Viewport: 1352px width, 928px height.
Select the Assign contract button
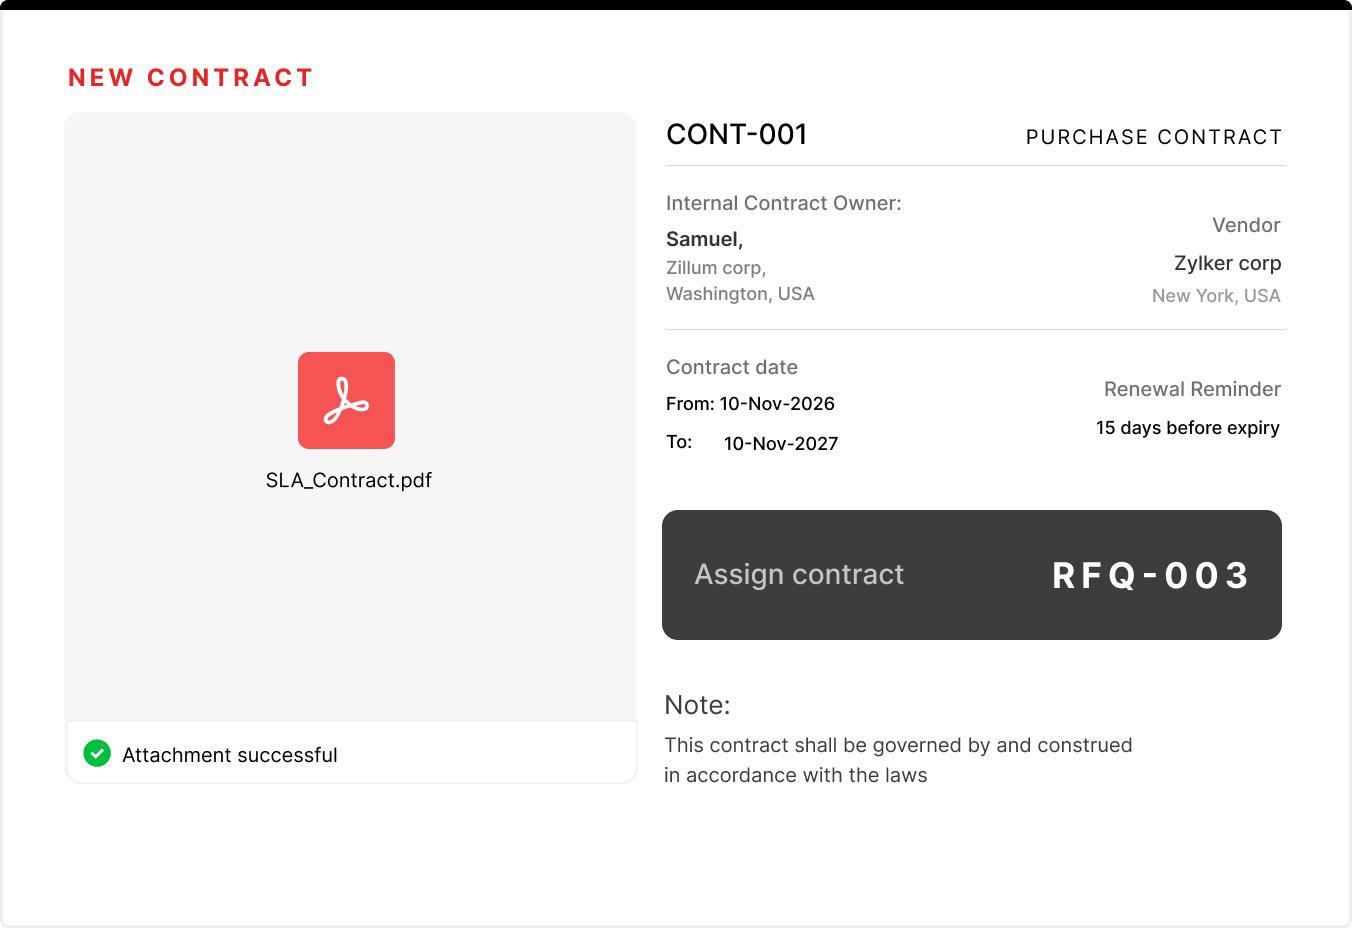pyautogui.click(x=799, y=574)
